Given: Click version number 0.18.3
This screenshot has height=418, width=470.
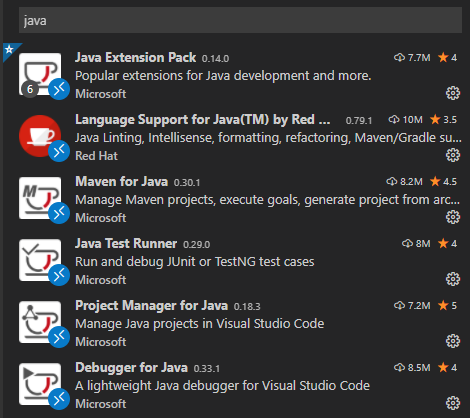Looking at the screenshot, I should (247, 307).
